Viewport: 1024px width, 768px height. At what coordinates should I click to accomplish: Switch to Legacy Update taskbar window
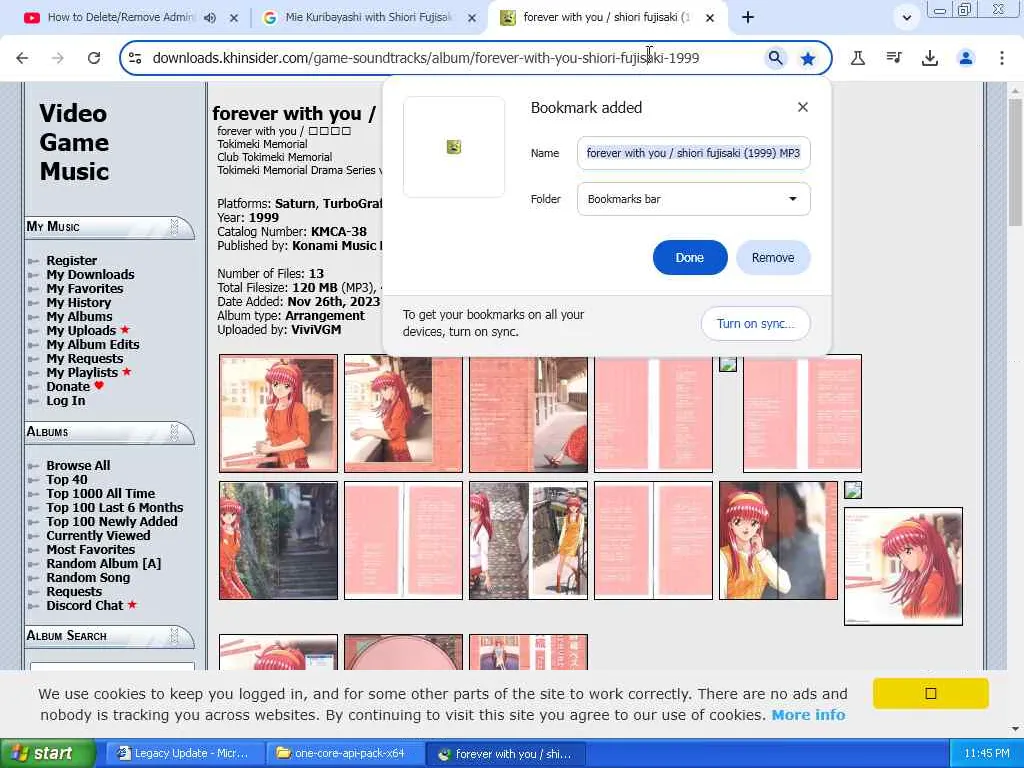184,754
